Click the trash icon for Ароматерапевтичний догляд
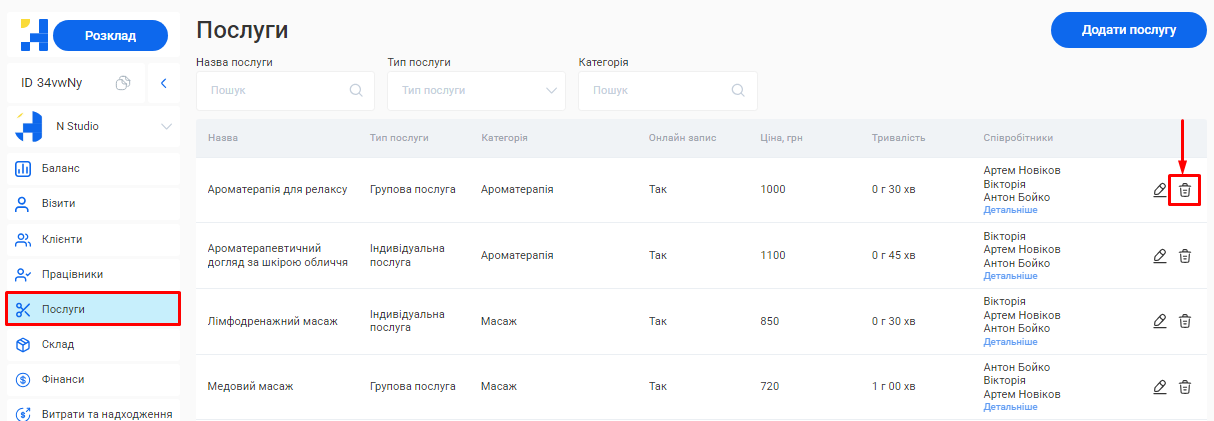1214x421 pixels. tap(1184, 256)
